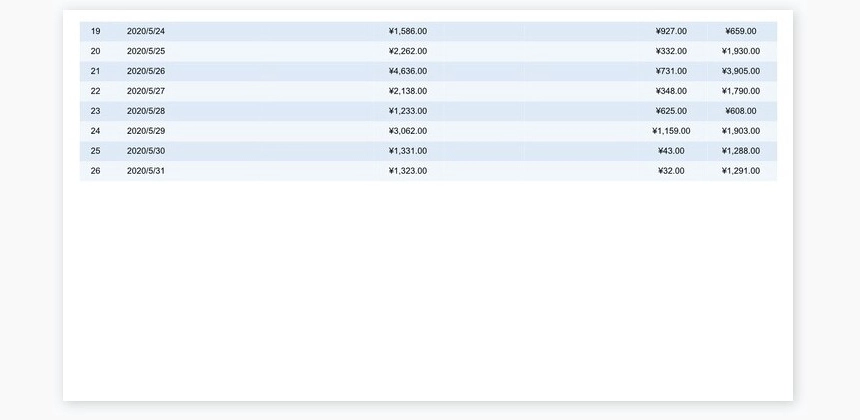Screen dimensions: 860x420
Task: Select the ¥43.00 cell
Action: pos(671,151)
